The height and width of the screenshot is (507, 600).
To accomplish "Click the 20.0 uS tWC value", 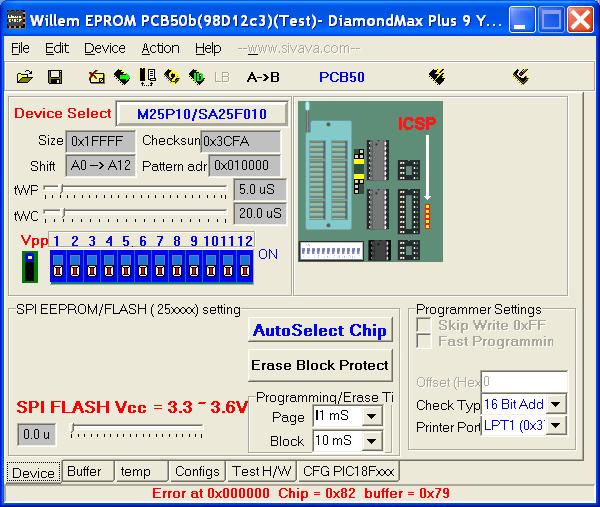I will coord(260,213).
